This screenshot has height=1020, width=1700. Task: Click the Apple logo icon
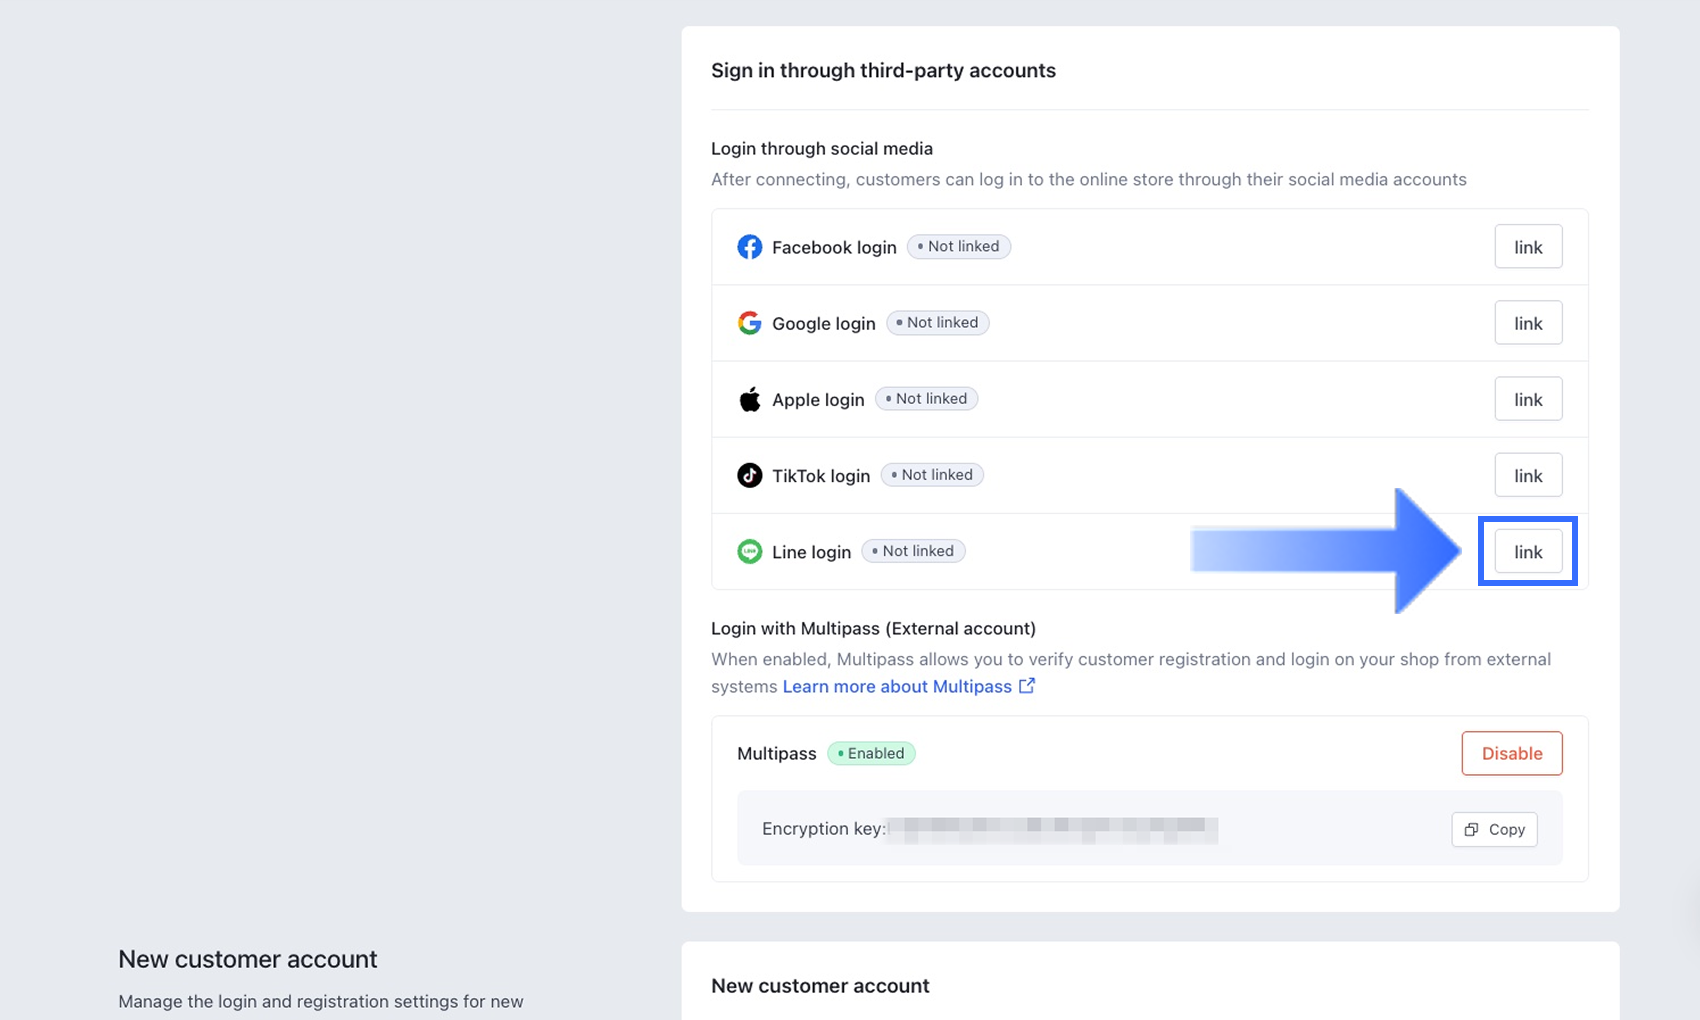click(749, 399)
